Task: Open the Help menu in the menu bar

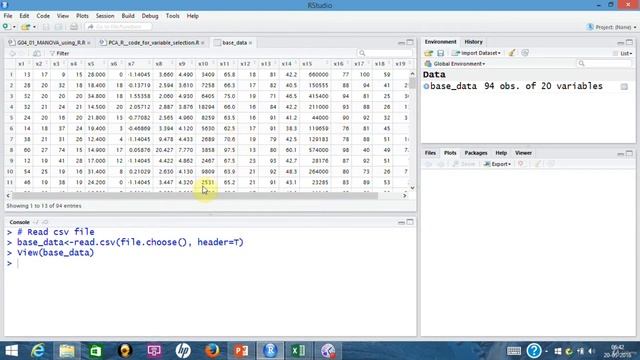Action: 192,16
